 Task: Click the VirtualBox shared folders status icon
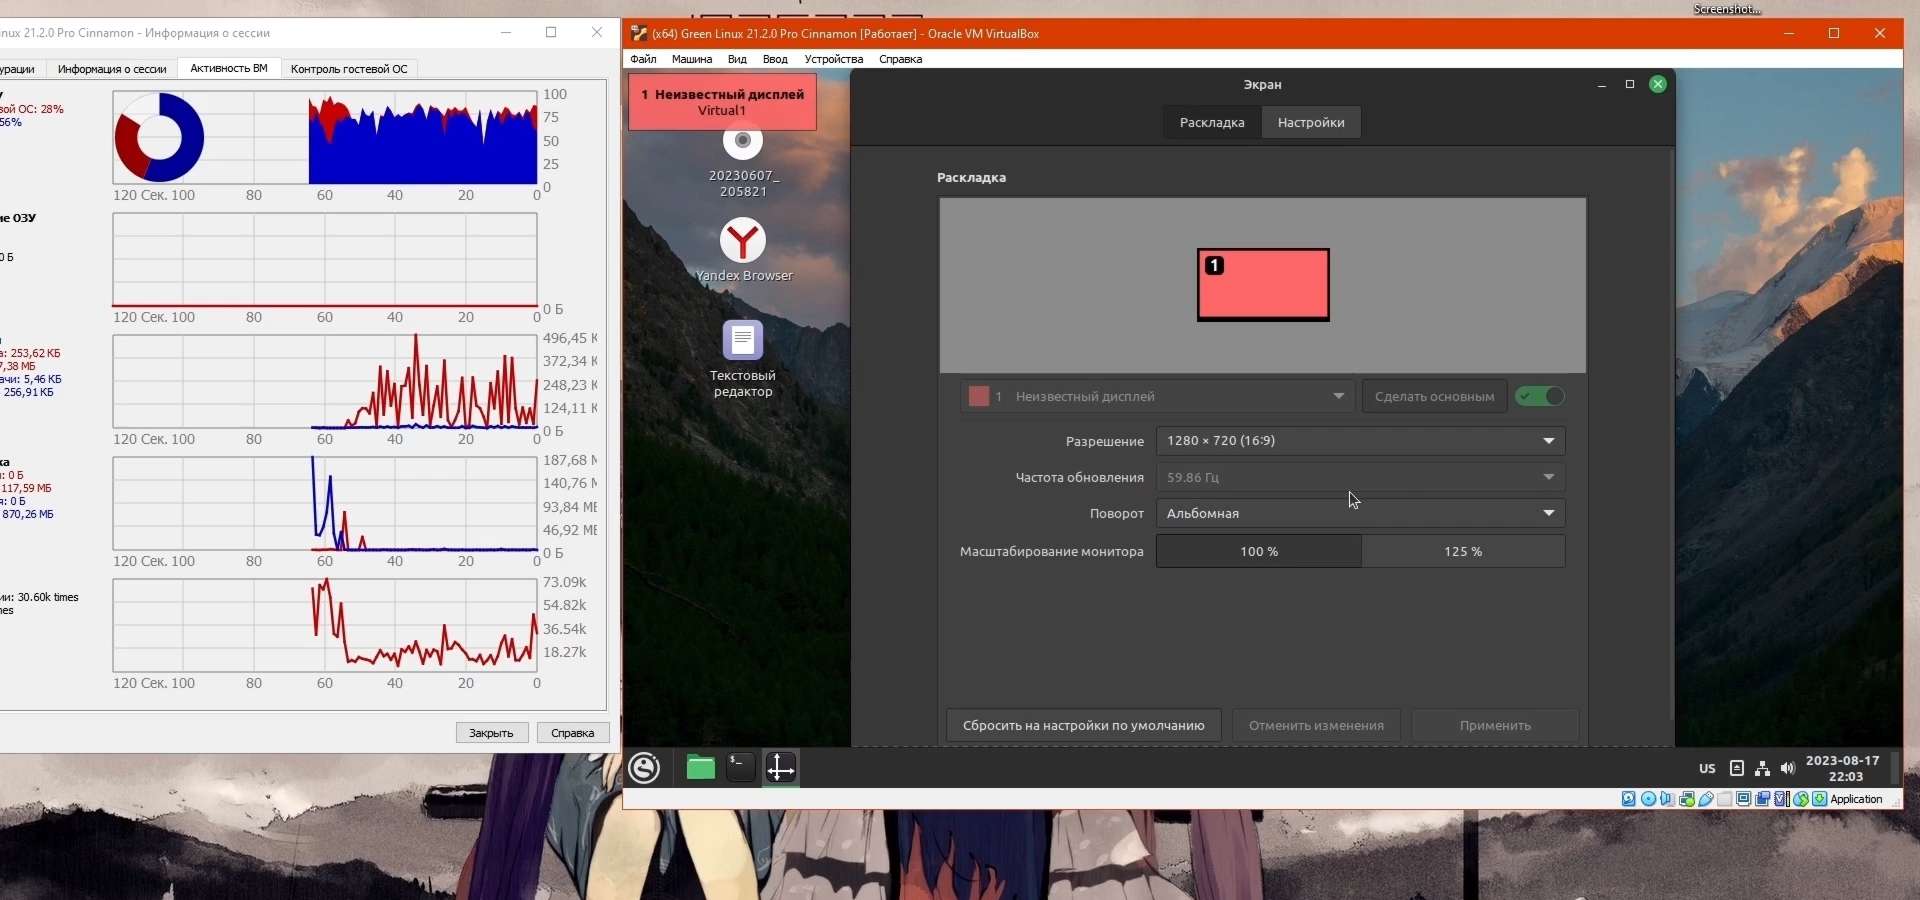[x=1724, y=799]
